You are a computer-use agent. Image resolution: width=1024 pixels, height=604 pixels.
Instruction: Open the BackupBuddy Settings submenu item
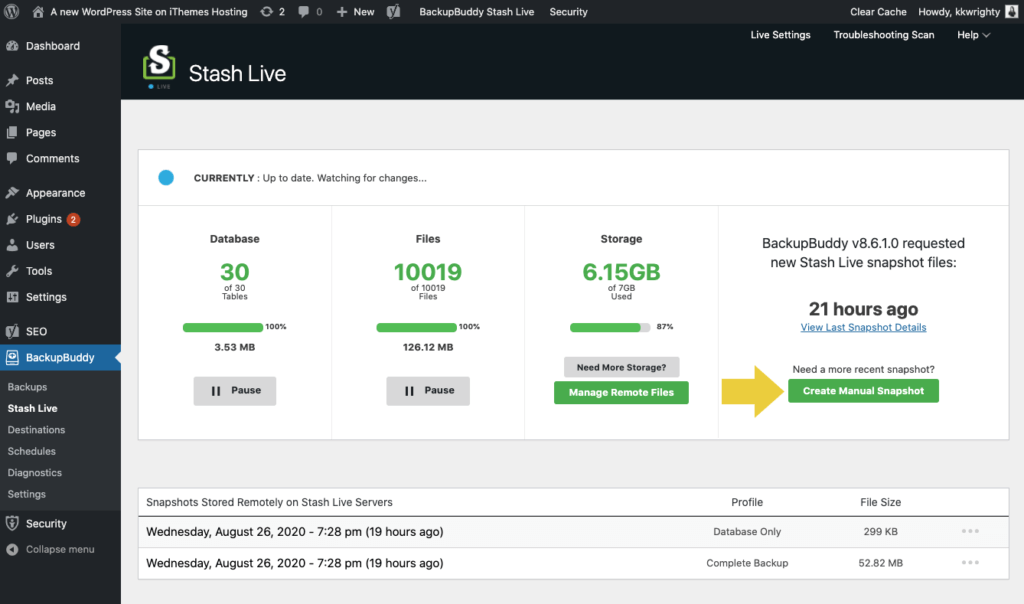pyautogui.click(x=27, y=494)
